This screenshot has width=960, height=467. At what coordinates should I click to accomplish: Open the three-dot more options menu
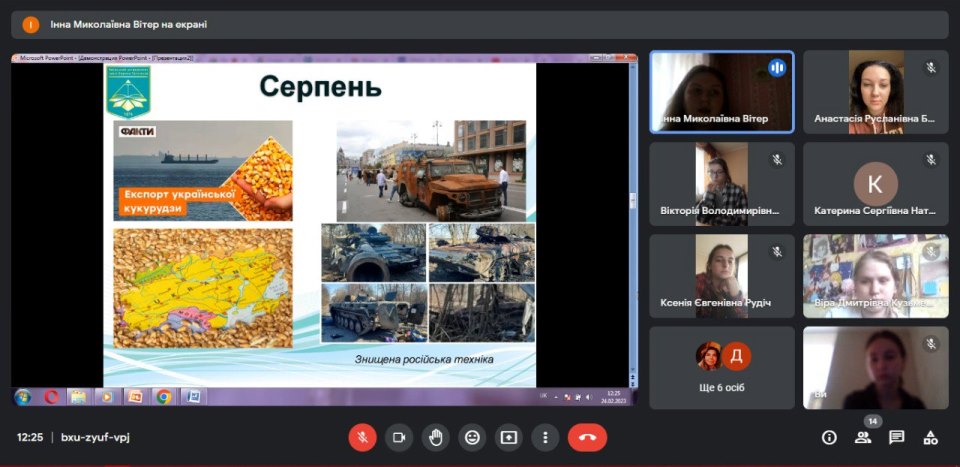coord(544,437)
